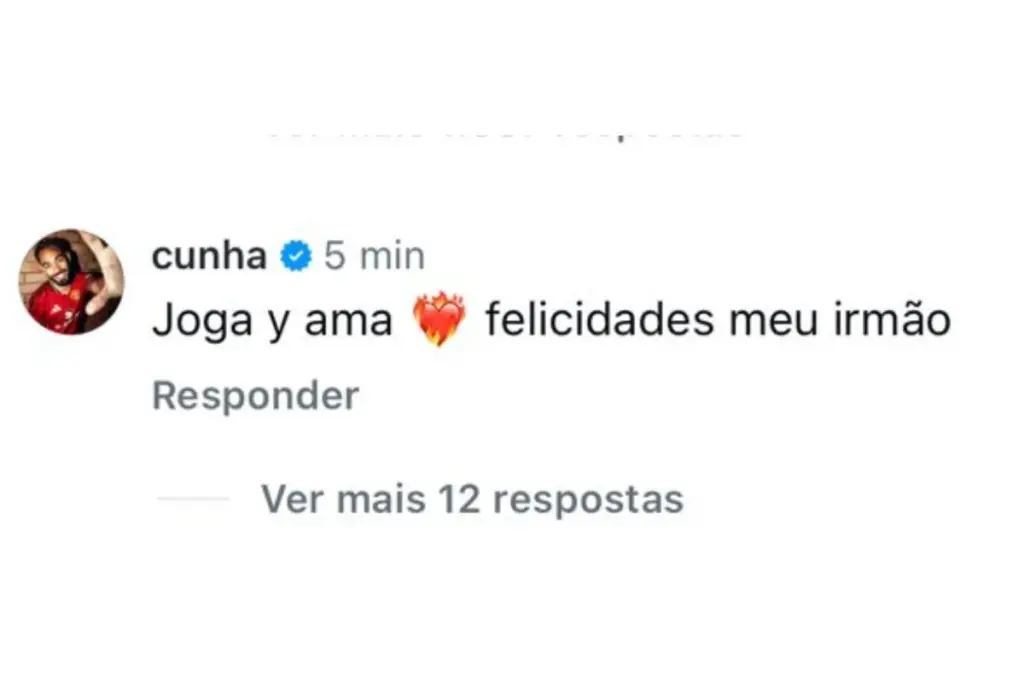
Task: Click the "5 min" timestamp
Action: tap(375, 257)
